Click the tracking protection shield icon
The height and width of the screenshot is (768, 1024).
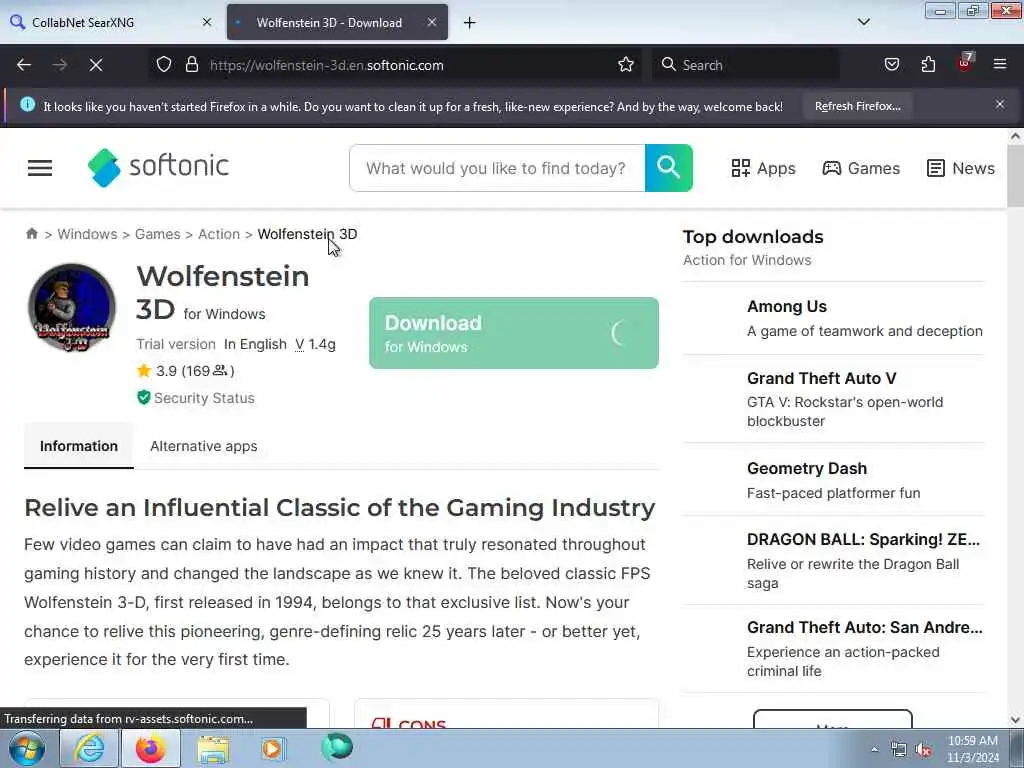[x=164, y=65]
